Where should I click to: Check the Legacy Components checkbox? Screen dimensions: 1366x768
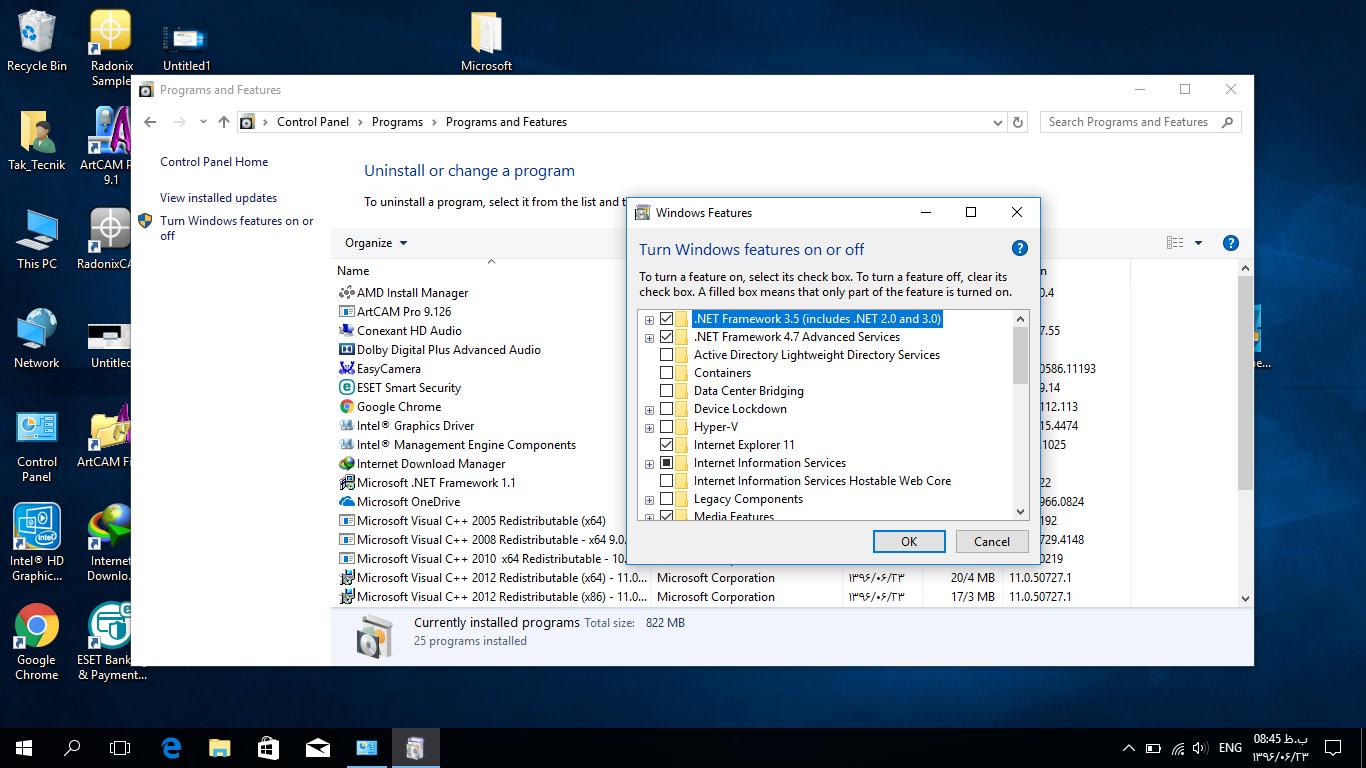tap(667, 499)
